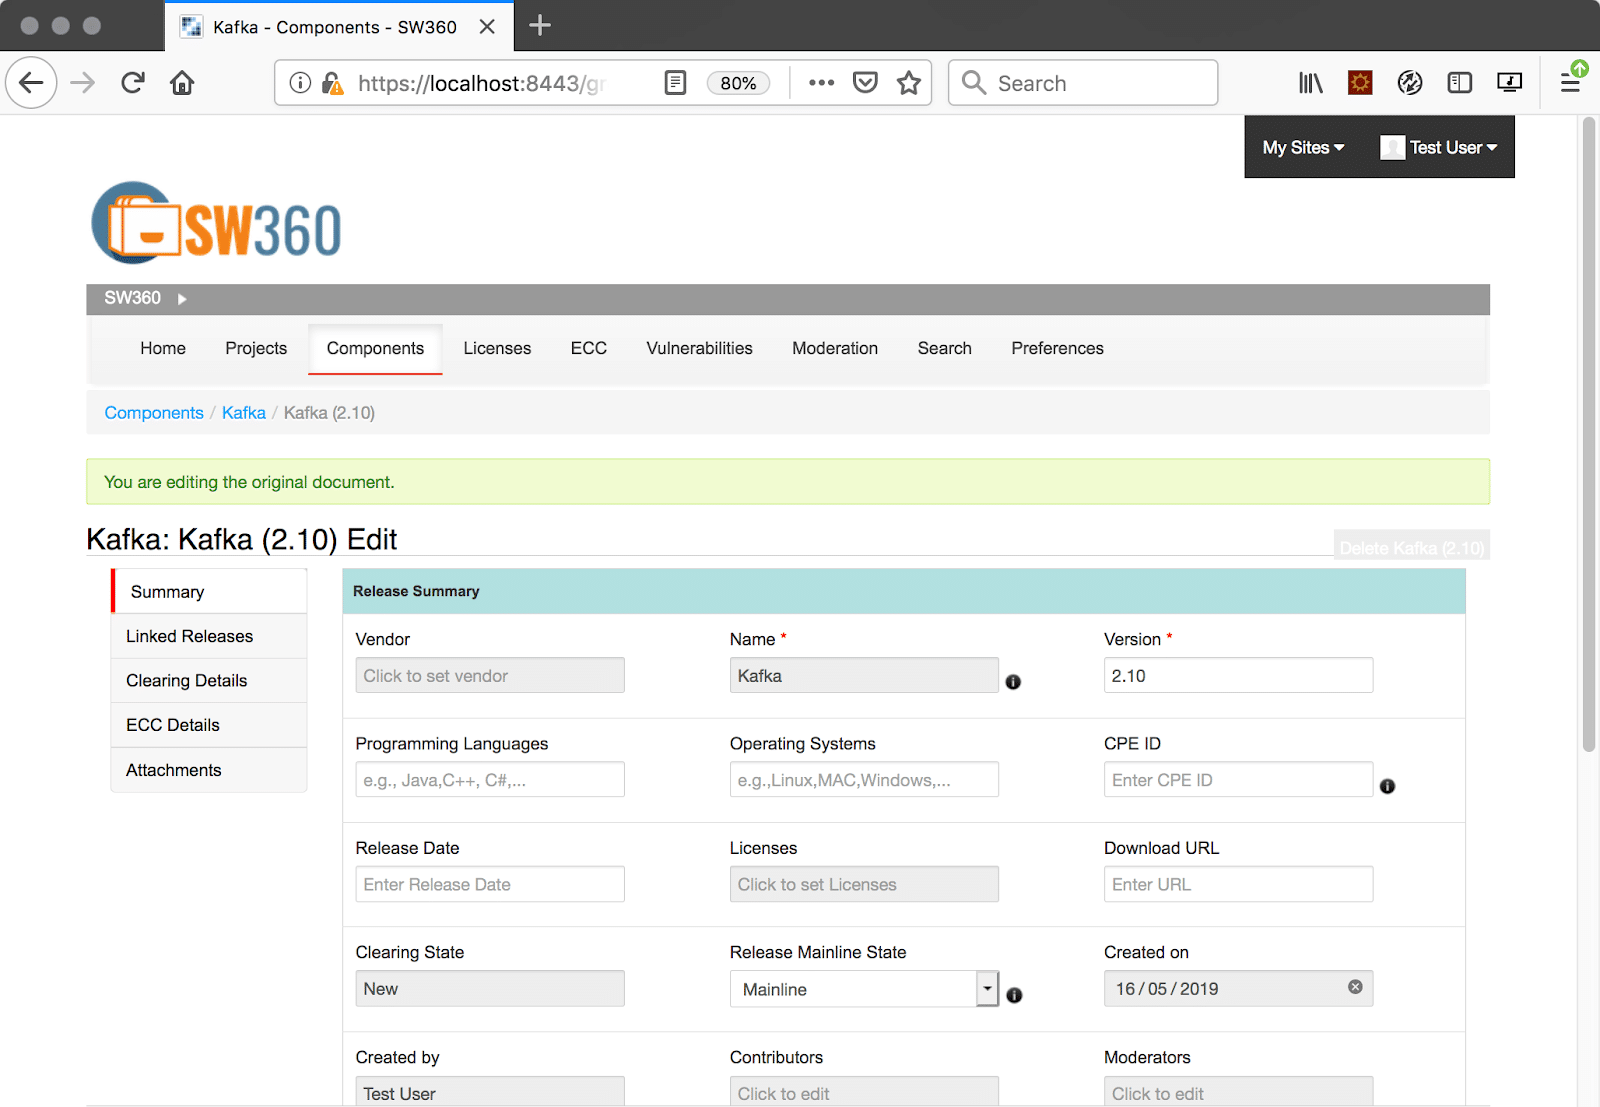Click the Delete Kafka (2.10) button
This screenshot has height=1107, width=1600.
[x=1412, y=547]
